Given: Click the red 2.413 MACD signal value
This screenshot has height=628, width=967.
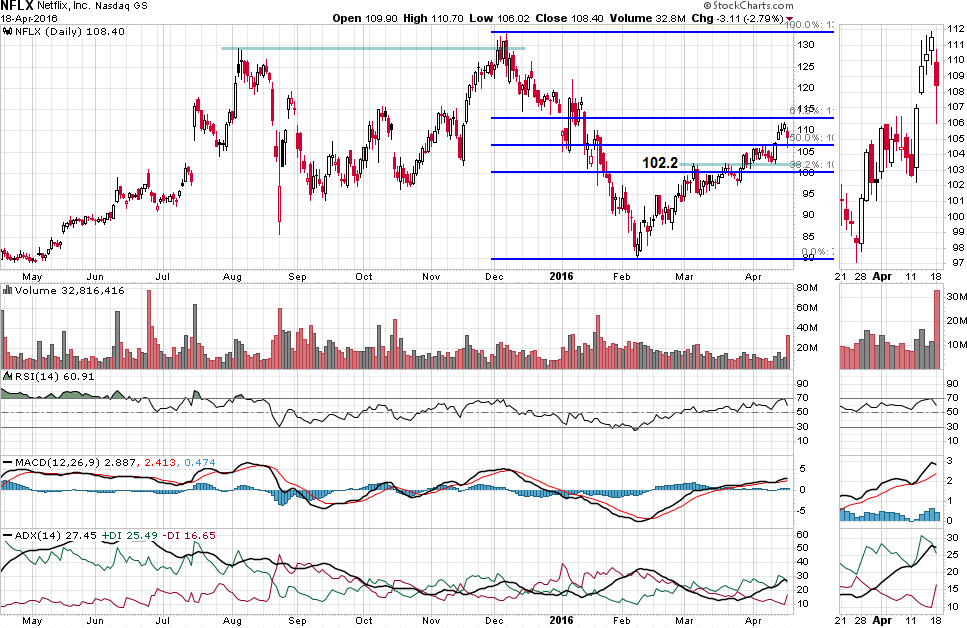Looking at the screenshot, I should point(160,462).
